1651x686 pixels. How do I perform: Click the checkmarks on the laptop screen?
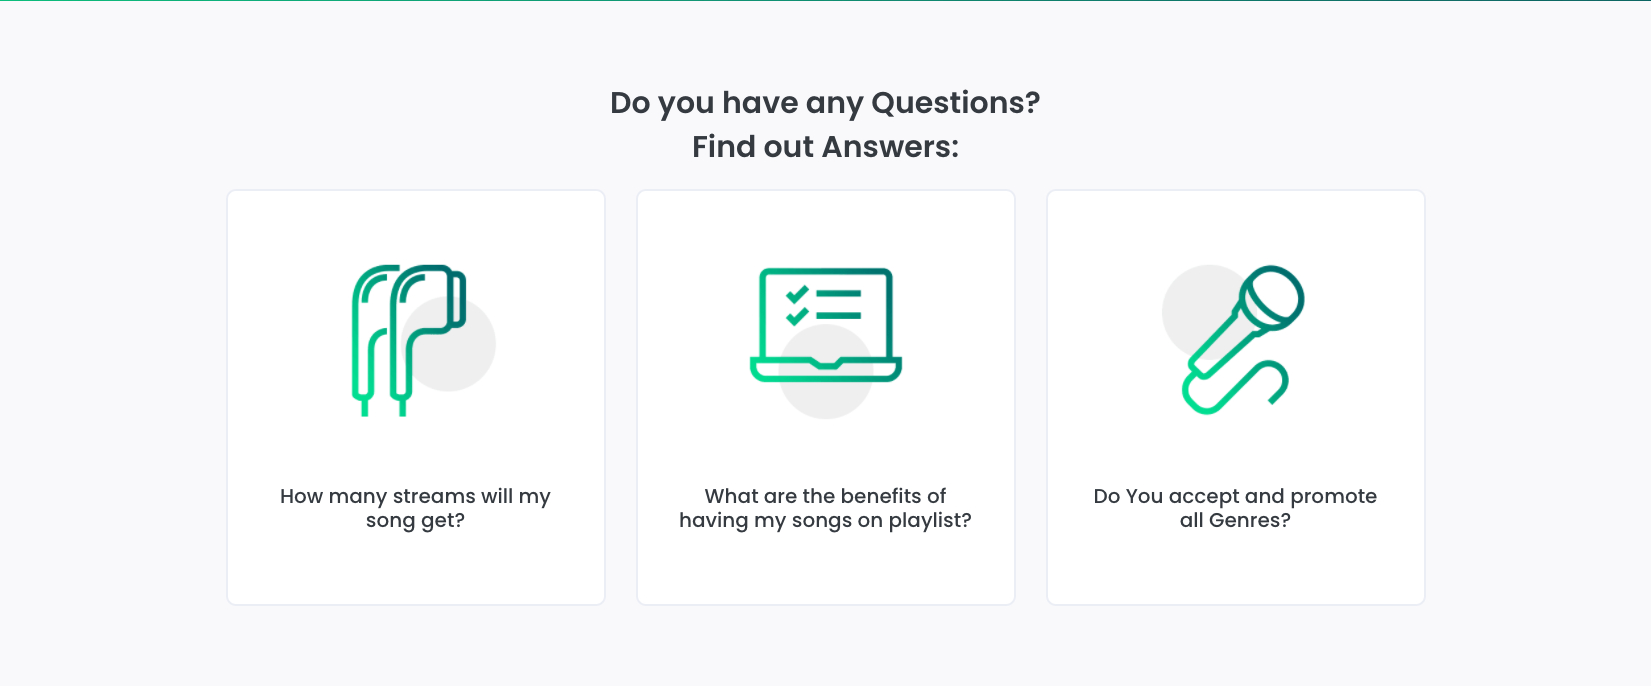point(797,305)
